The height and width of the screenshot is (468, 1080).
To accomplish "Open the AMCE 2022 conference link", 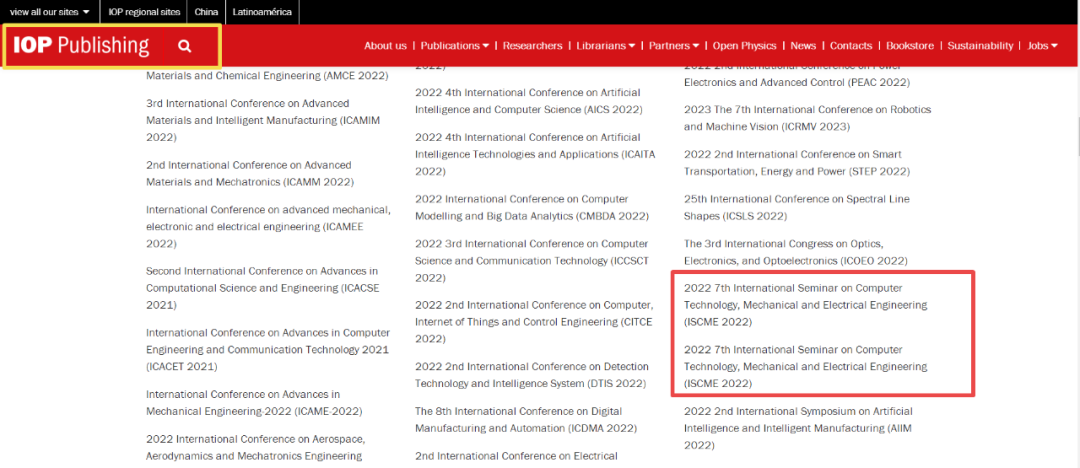I will click(x=267, y=74).
